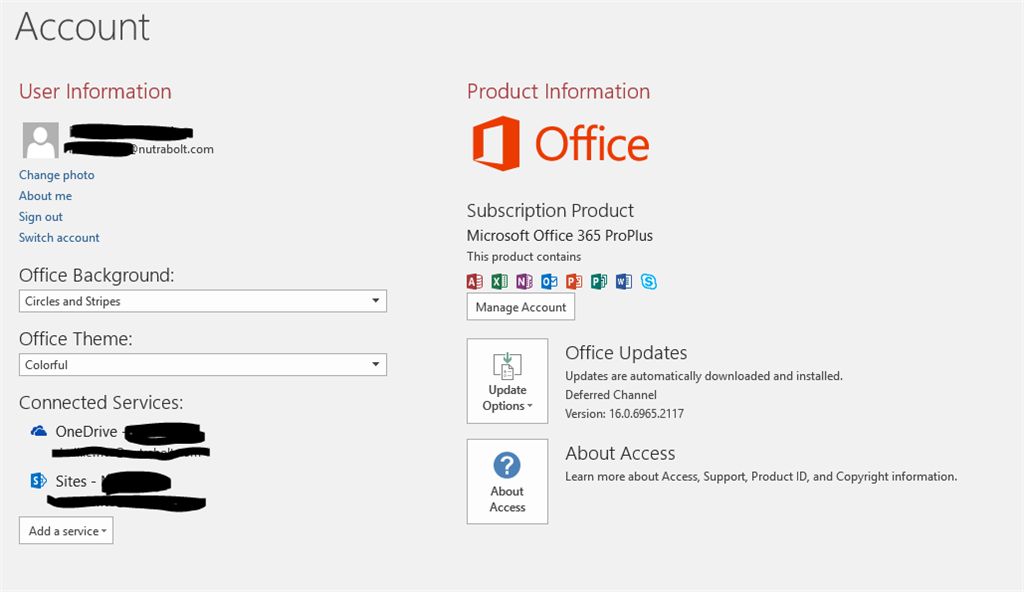The height and width of the screenshot is (592, 1024).
Task: Click the Sites connected service entry
Action: [118, 490]
